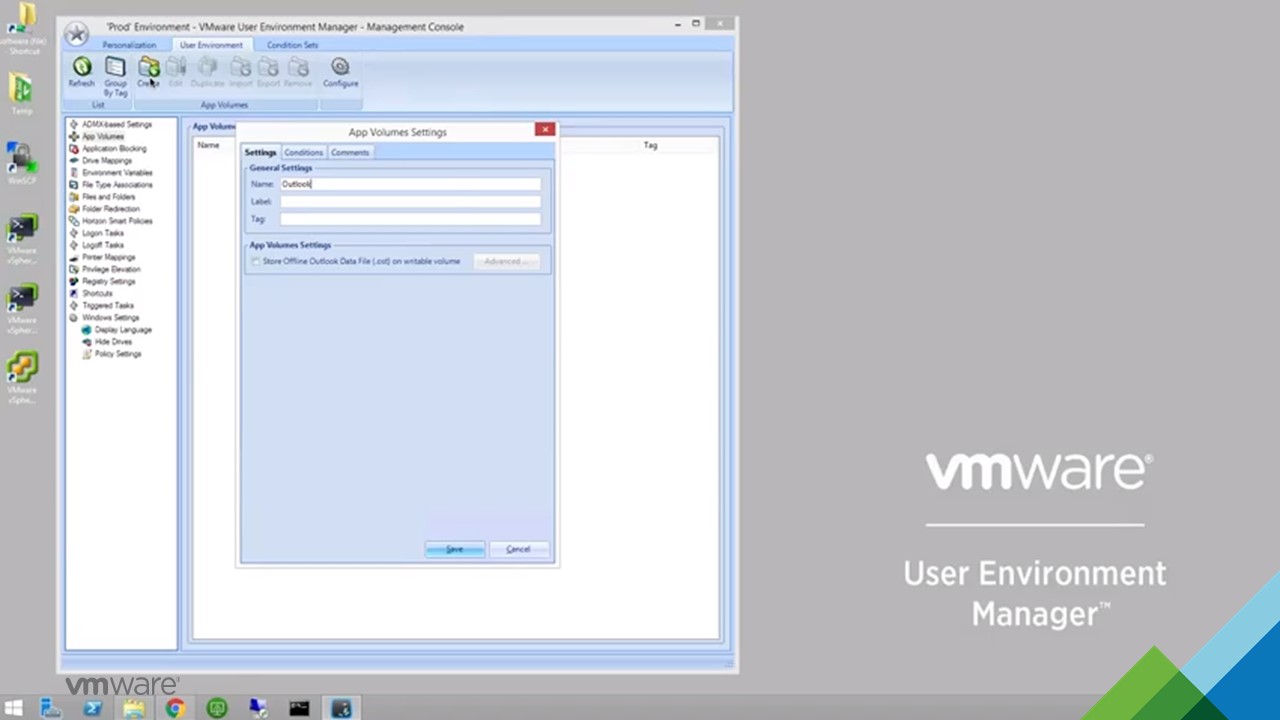The image size is (1280, 720).
Task: Switch to the Condition Sets tab
Action: [x=292, y=45]
